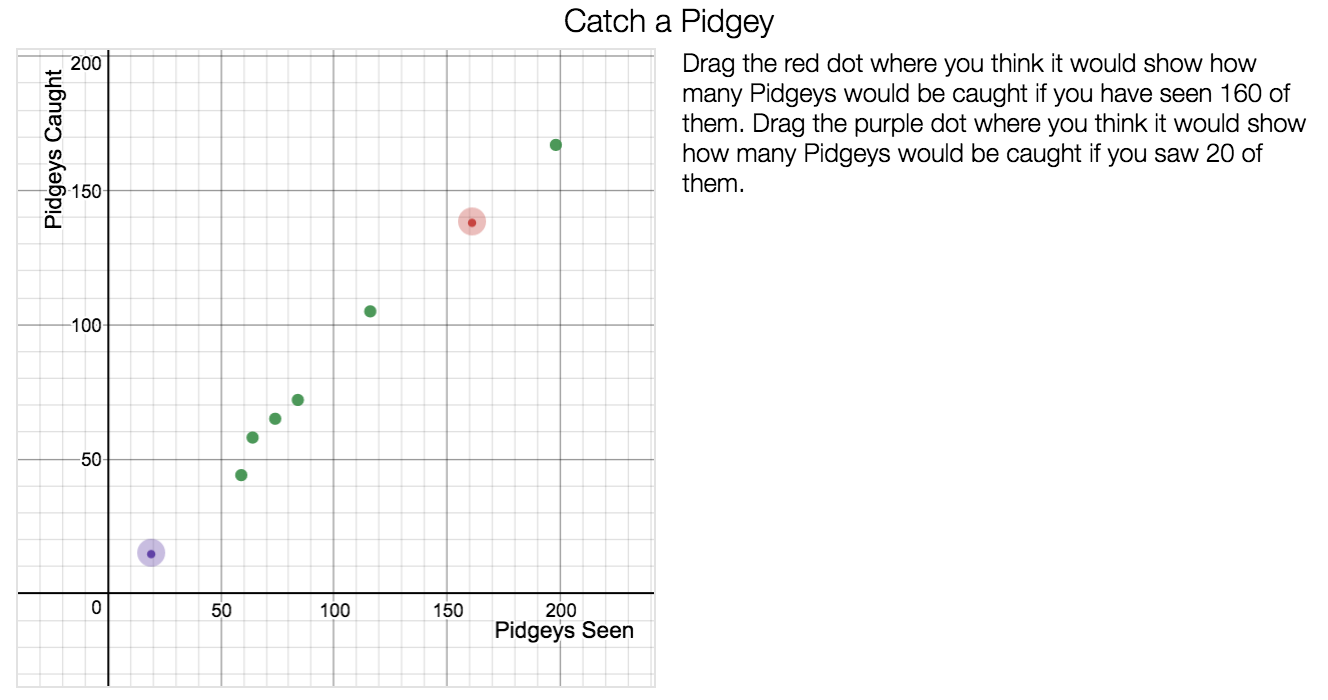Image resolution: width=1328 pixels, height=700 pixels.
Task: Click the 150 label on horizontal axis
Action: point(447,610)
